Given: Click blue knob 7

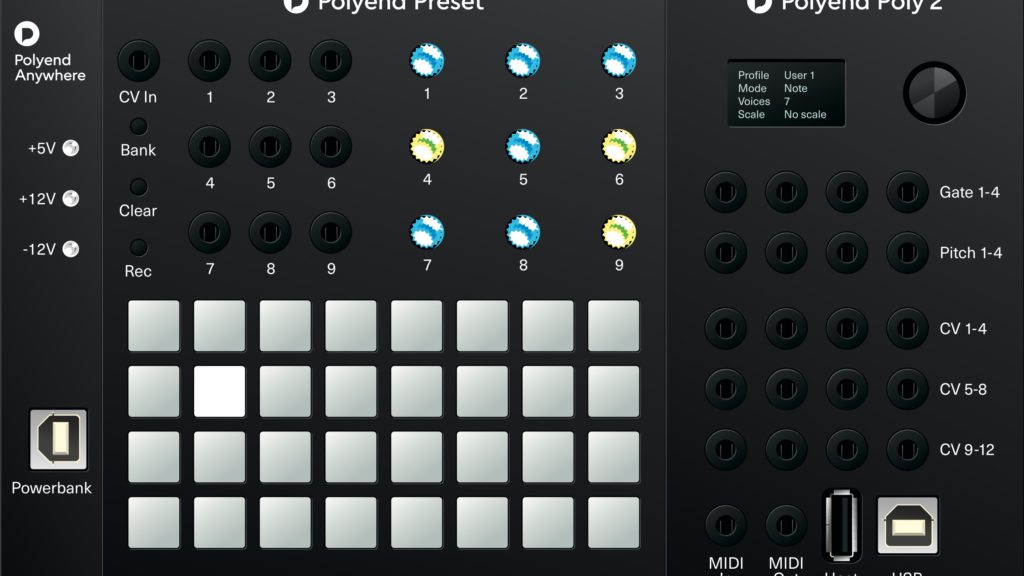Looking at the screenshot, I should [427, 232].
